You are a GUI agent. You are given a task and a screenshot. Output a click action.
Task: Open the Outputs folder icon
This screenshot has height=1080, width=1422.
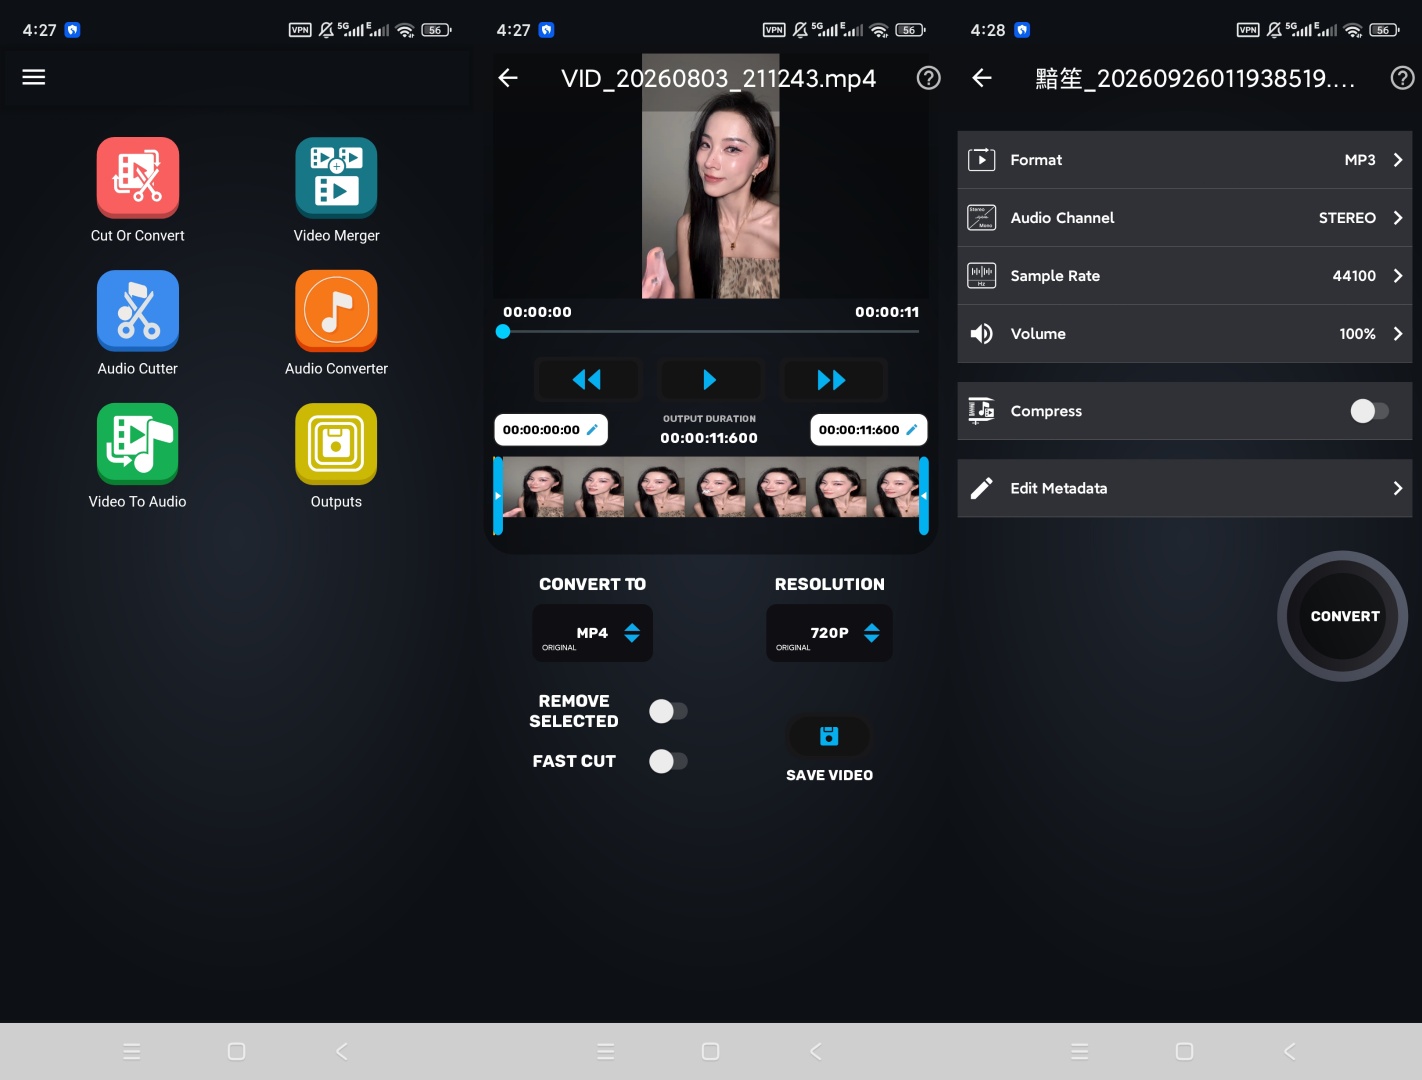pyautogui.click(x=336, y=444)
